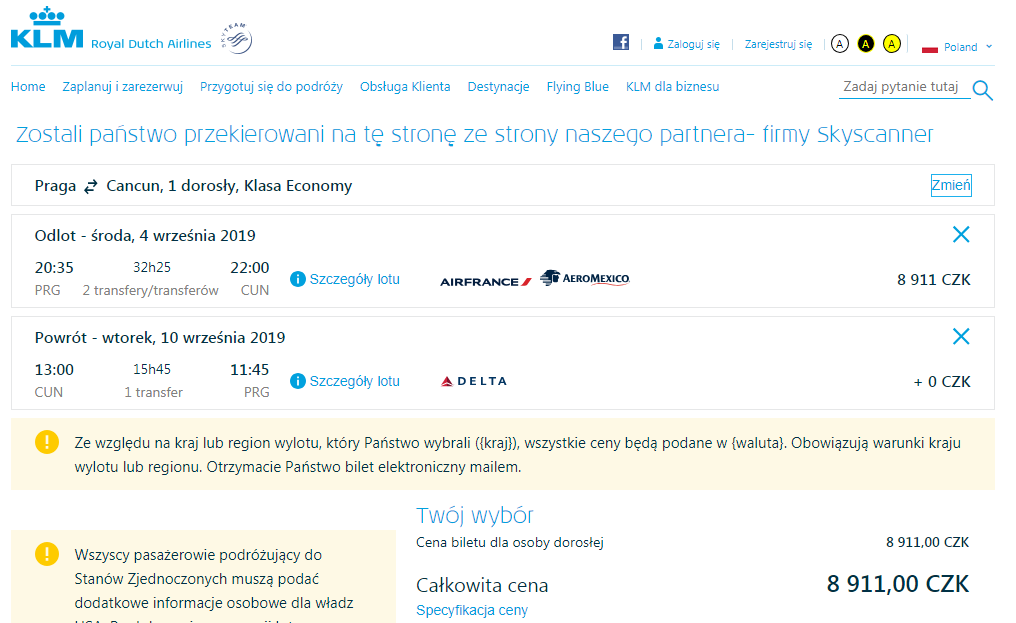Focus the Zadaj pytanie tutaj search field
Screen dimensions: 1016x623
click(x=905, y=87)
